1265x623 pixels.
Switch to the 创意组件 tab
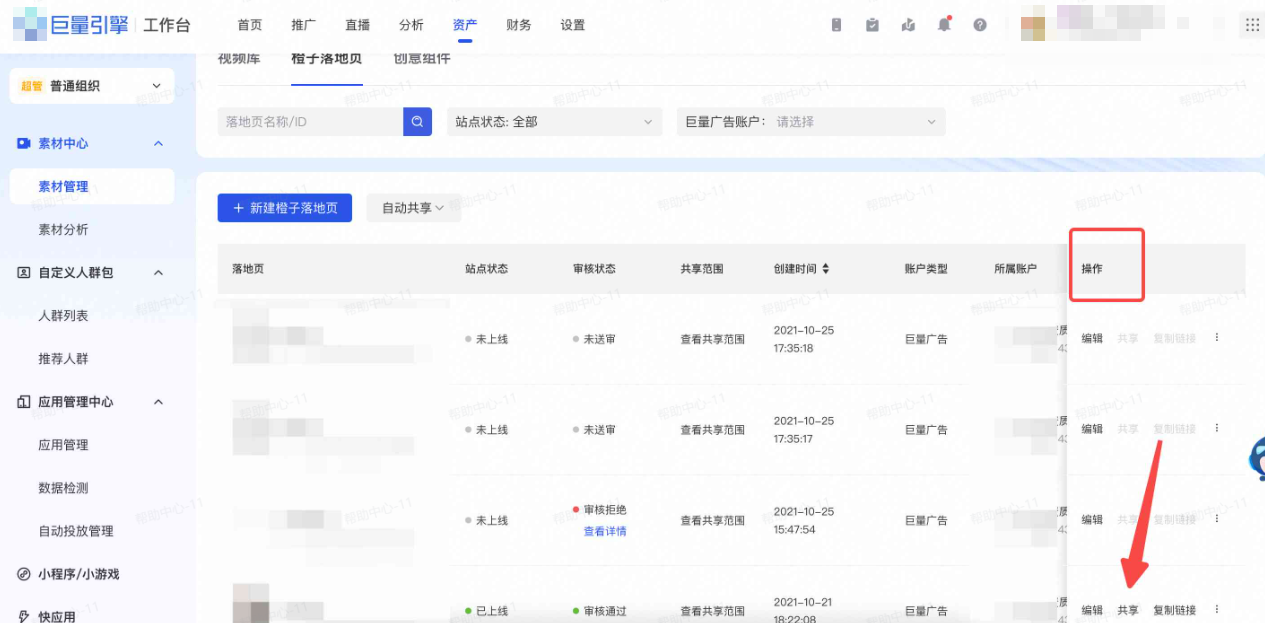point(422,58)
